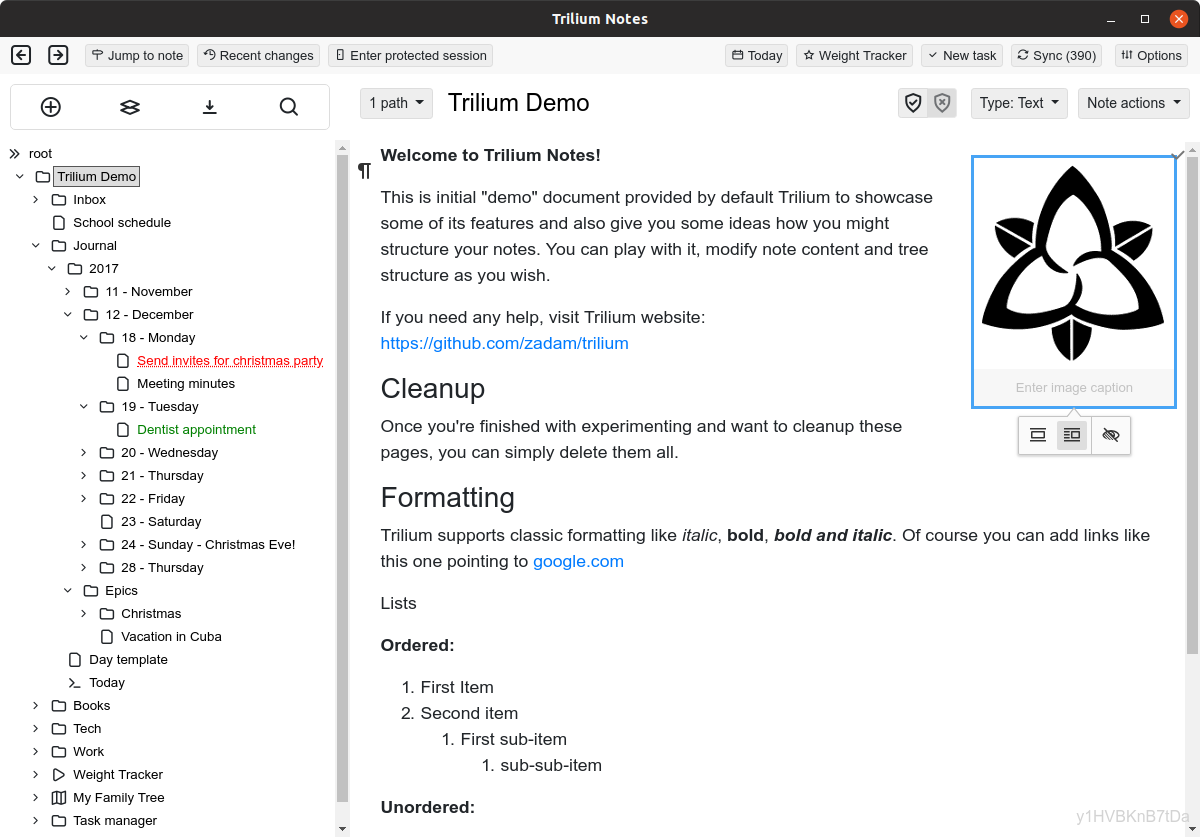
Task: Collapse the Trilium Demo tree node
Action: pyautogui.click(x=20, y=177)
